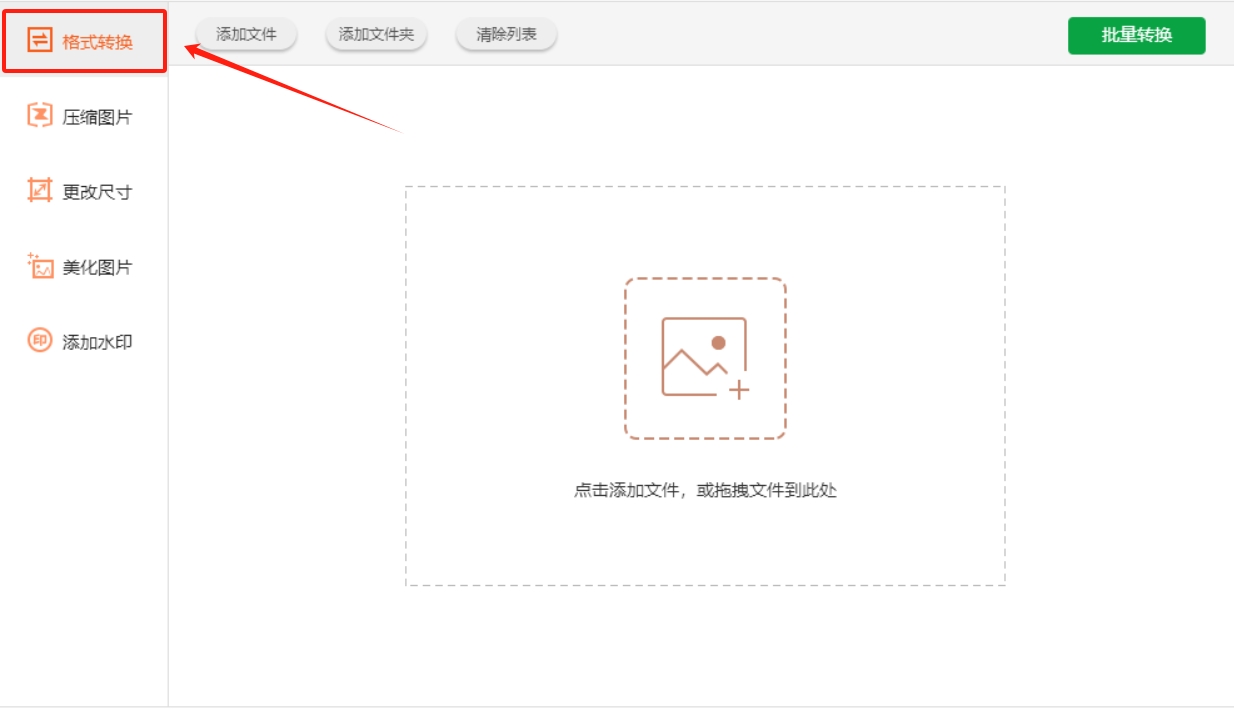Viewport: 1234px width, 709px height.
Task: Click the 添加水印 stamp icon
Action: pos(39,341)
